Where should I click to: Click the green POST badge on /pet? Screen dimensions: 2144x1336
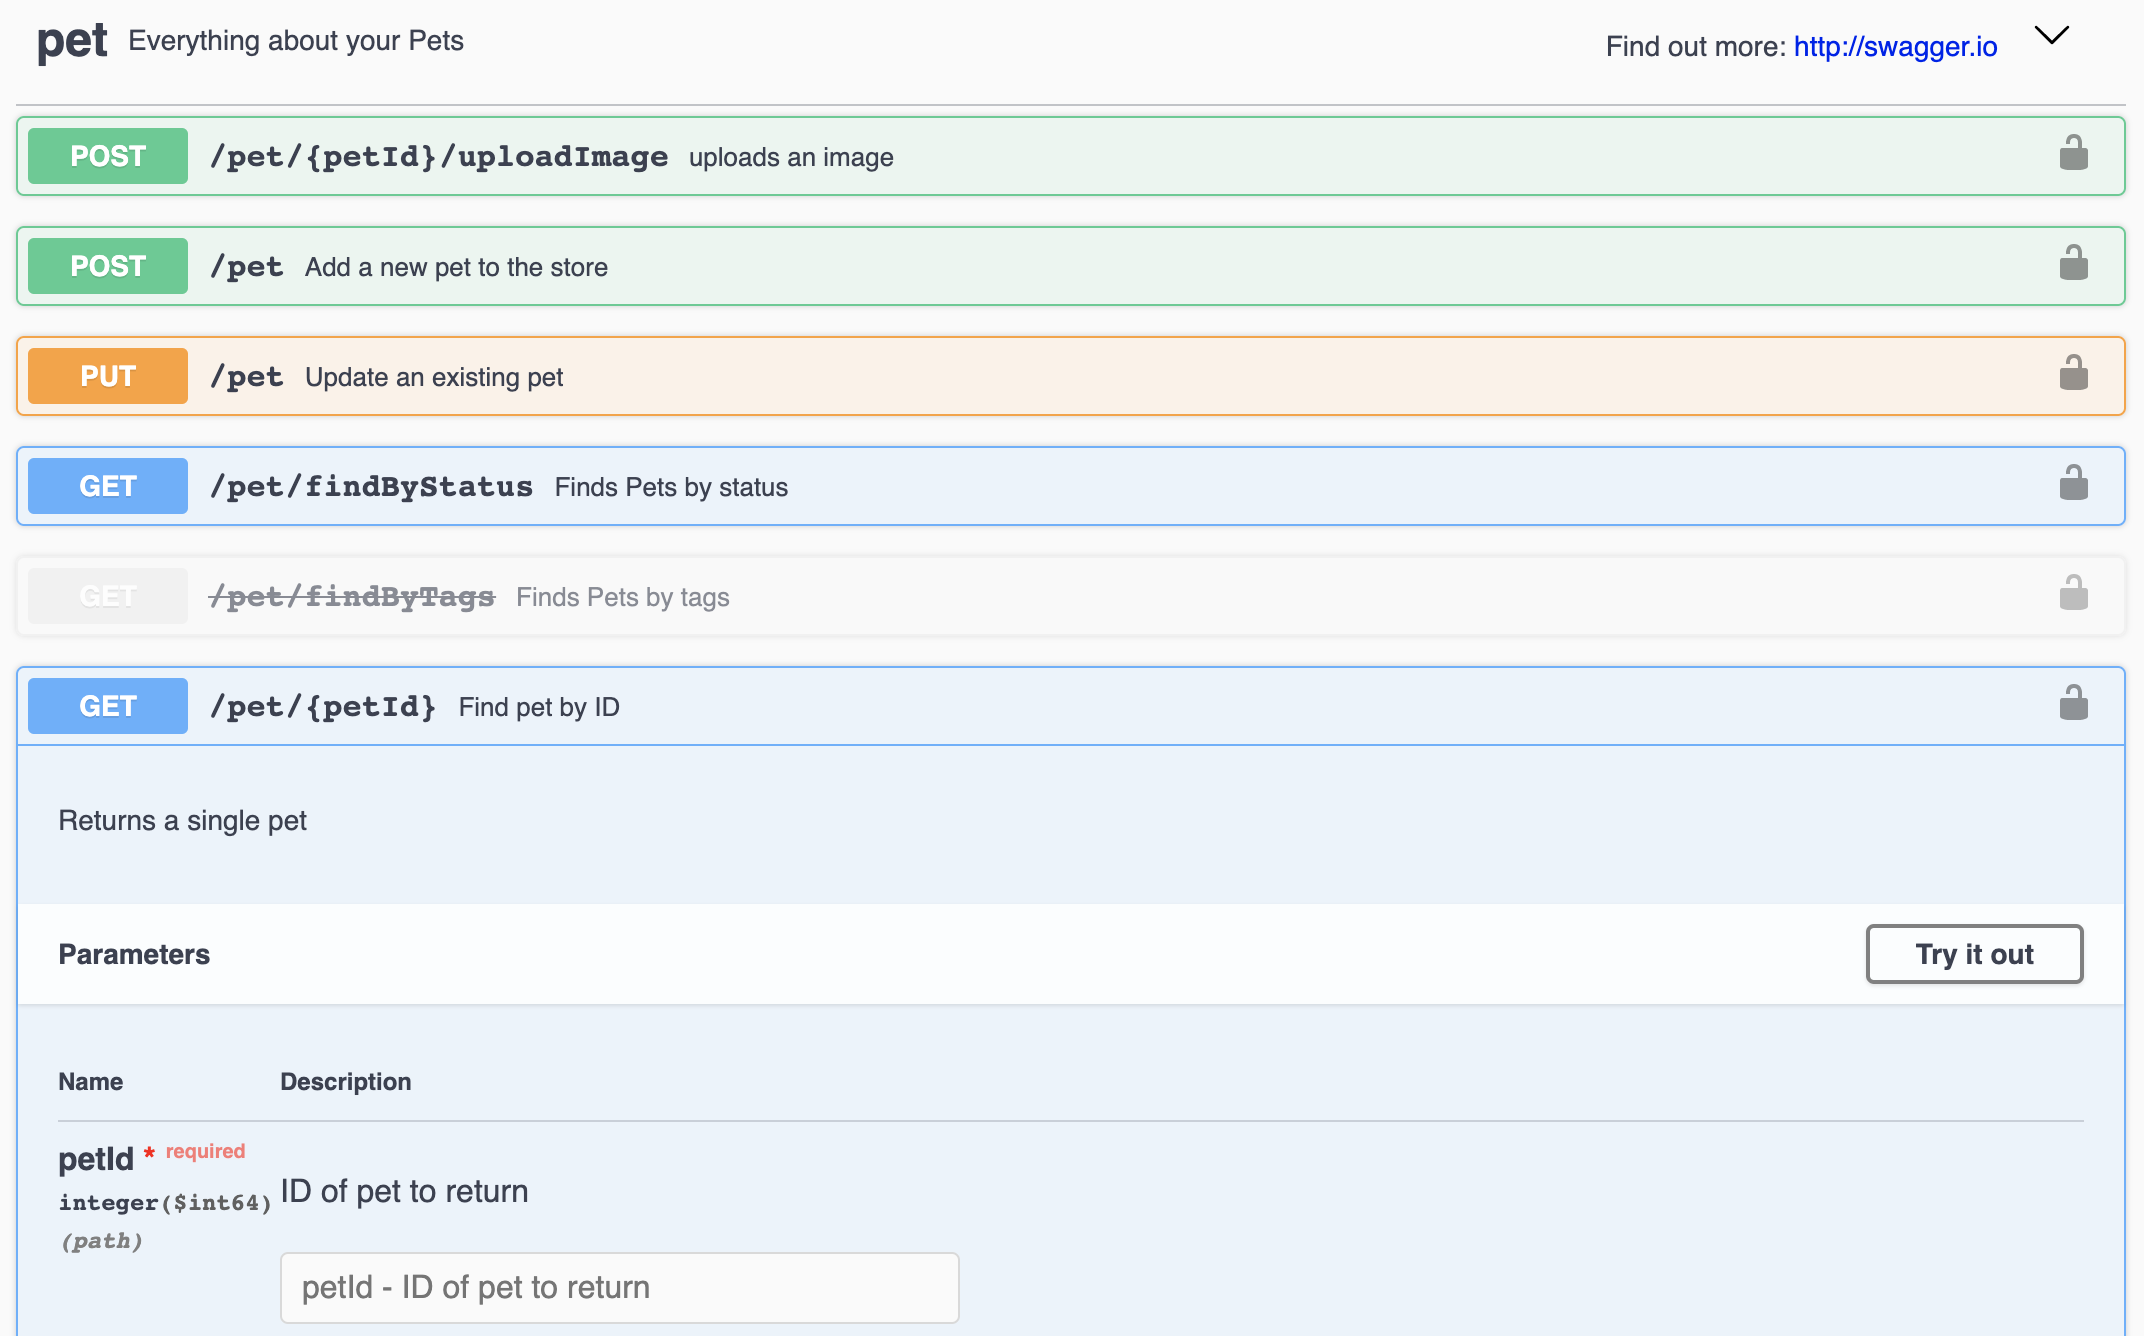point(107,265)
